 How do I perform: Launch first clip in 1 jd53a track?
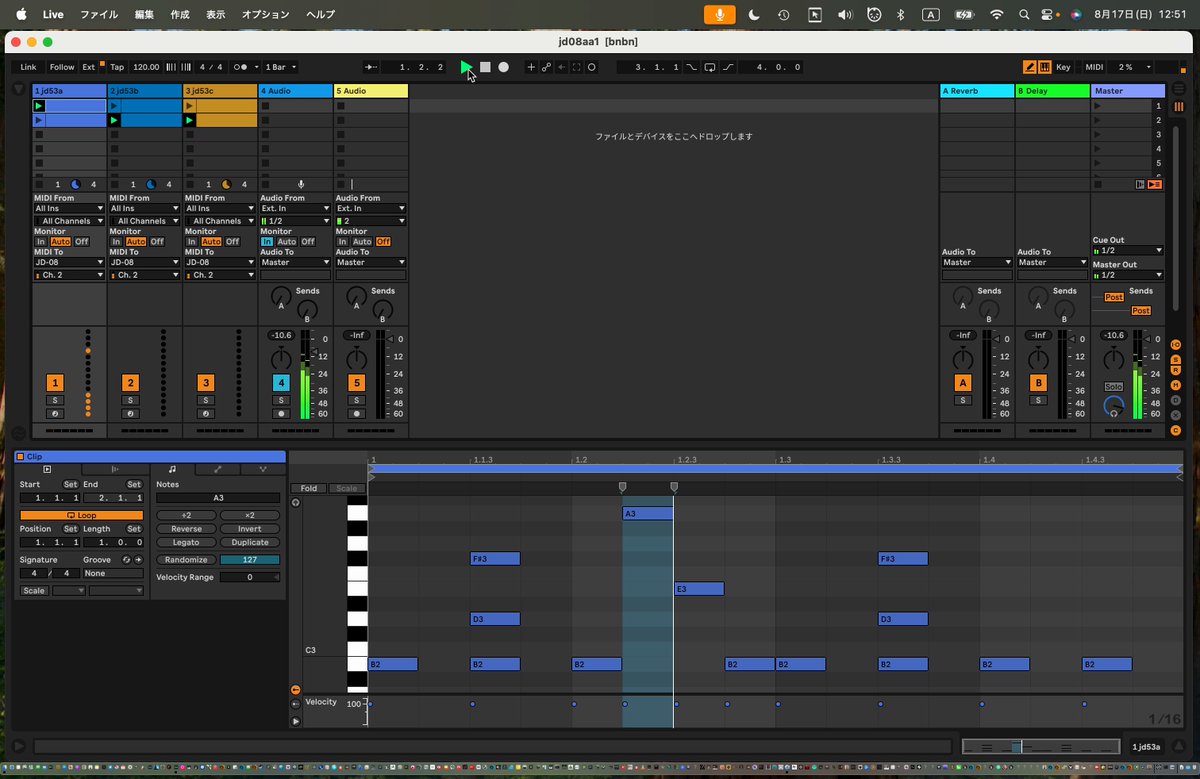[39, 105]
